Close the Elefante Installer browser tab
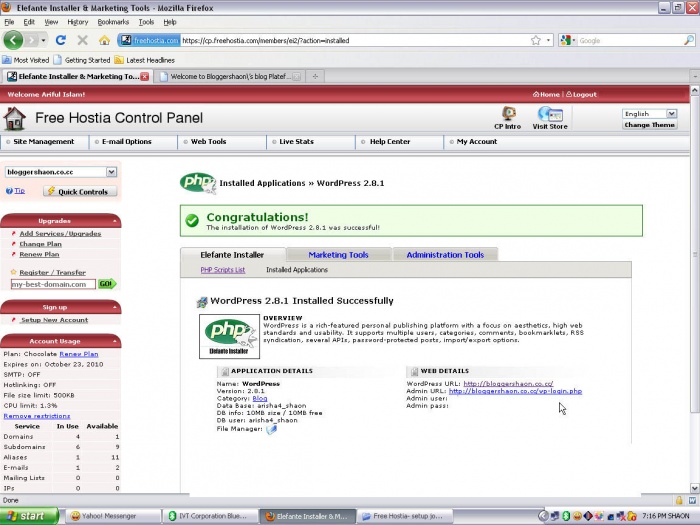Viewport: 700px width, 525px height. coord(145,76)
